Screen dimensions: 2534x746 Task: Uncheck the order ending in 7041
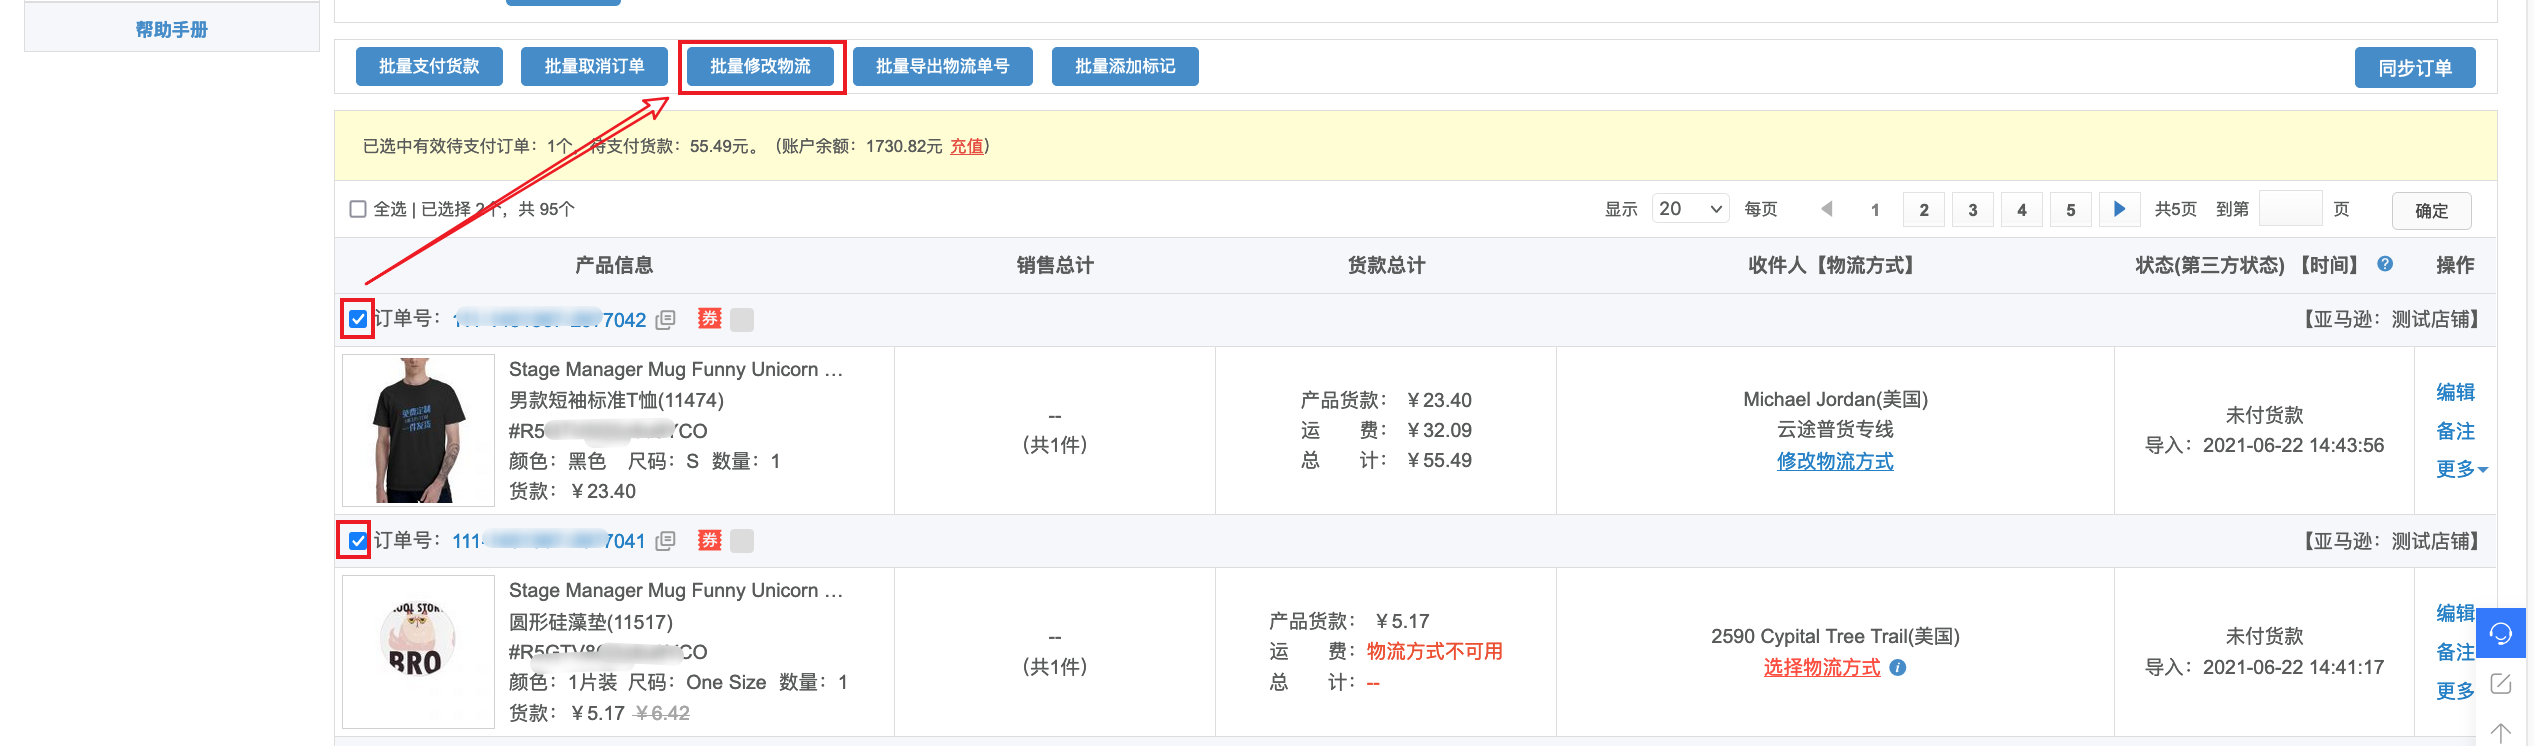pos(358,541)
